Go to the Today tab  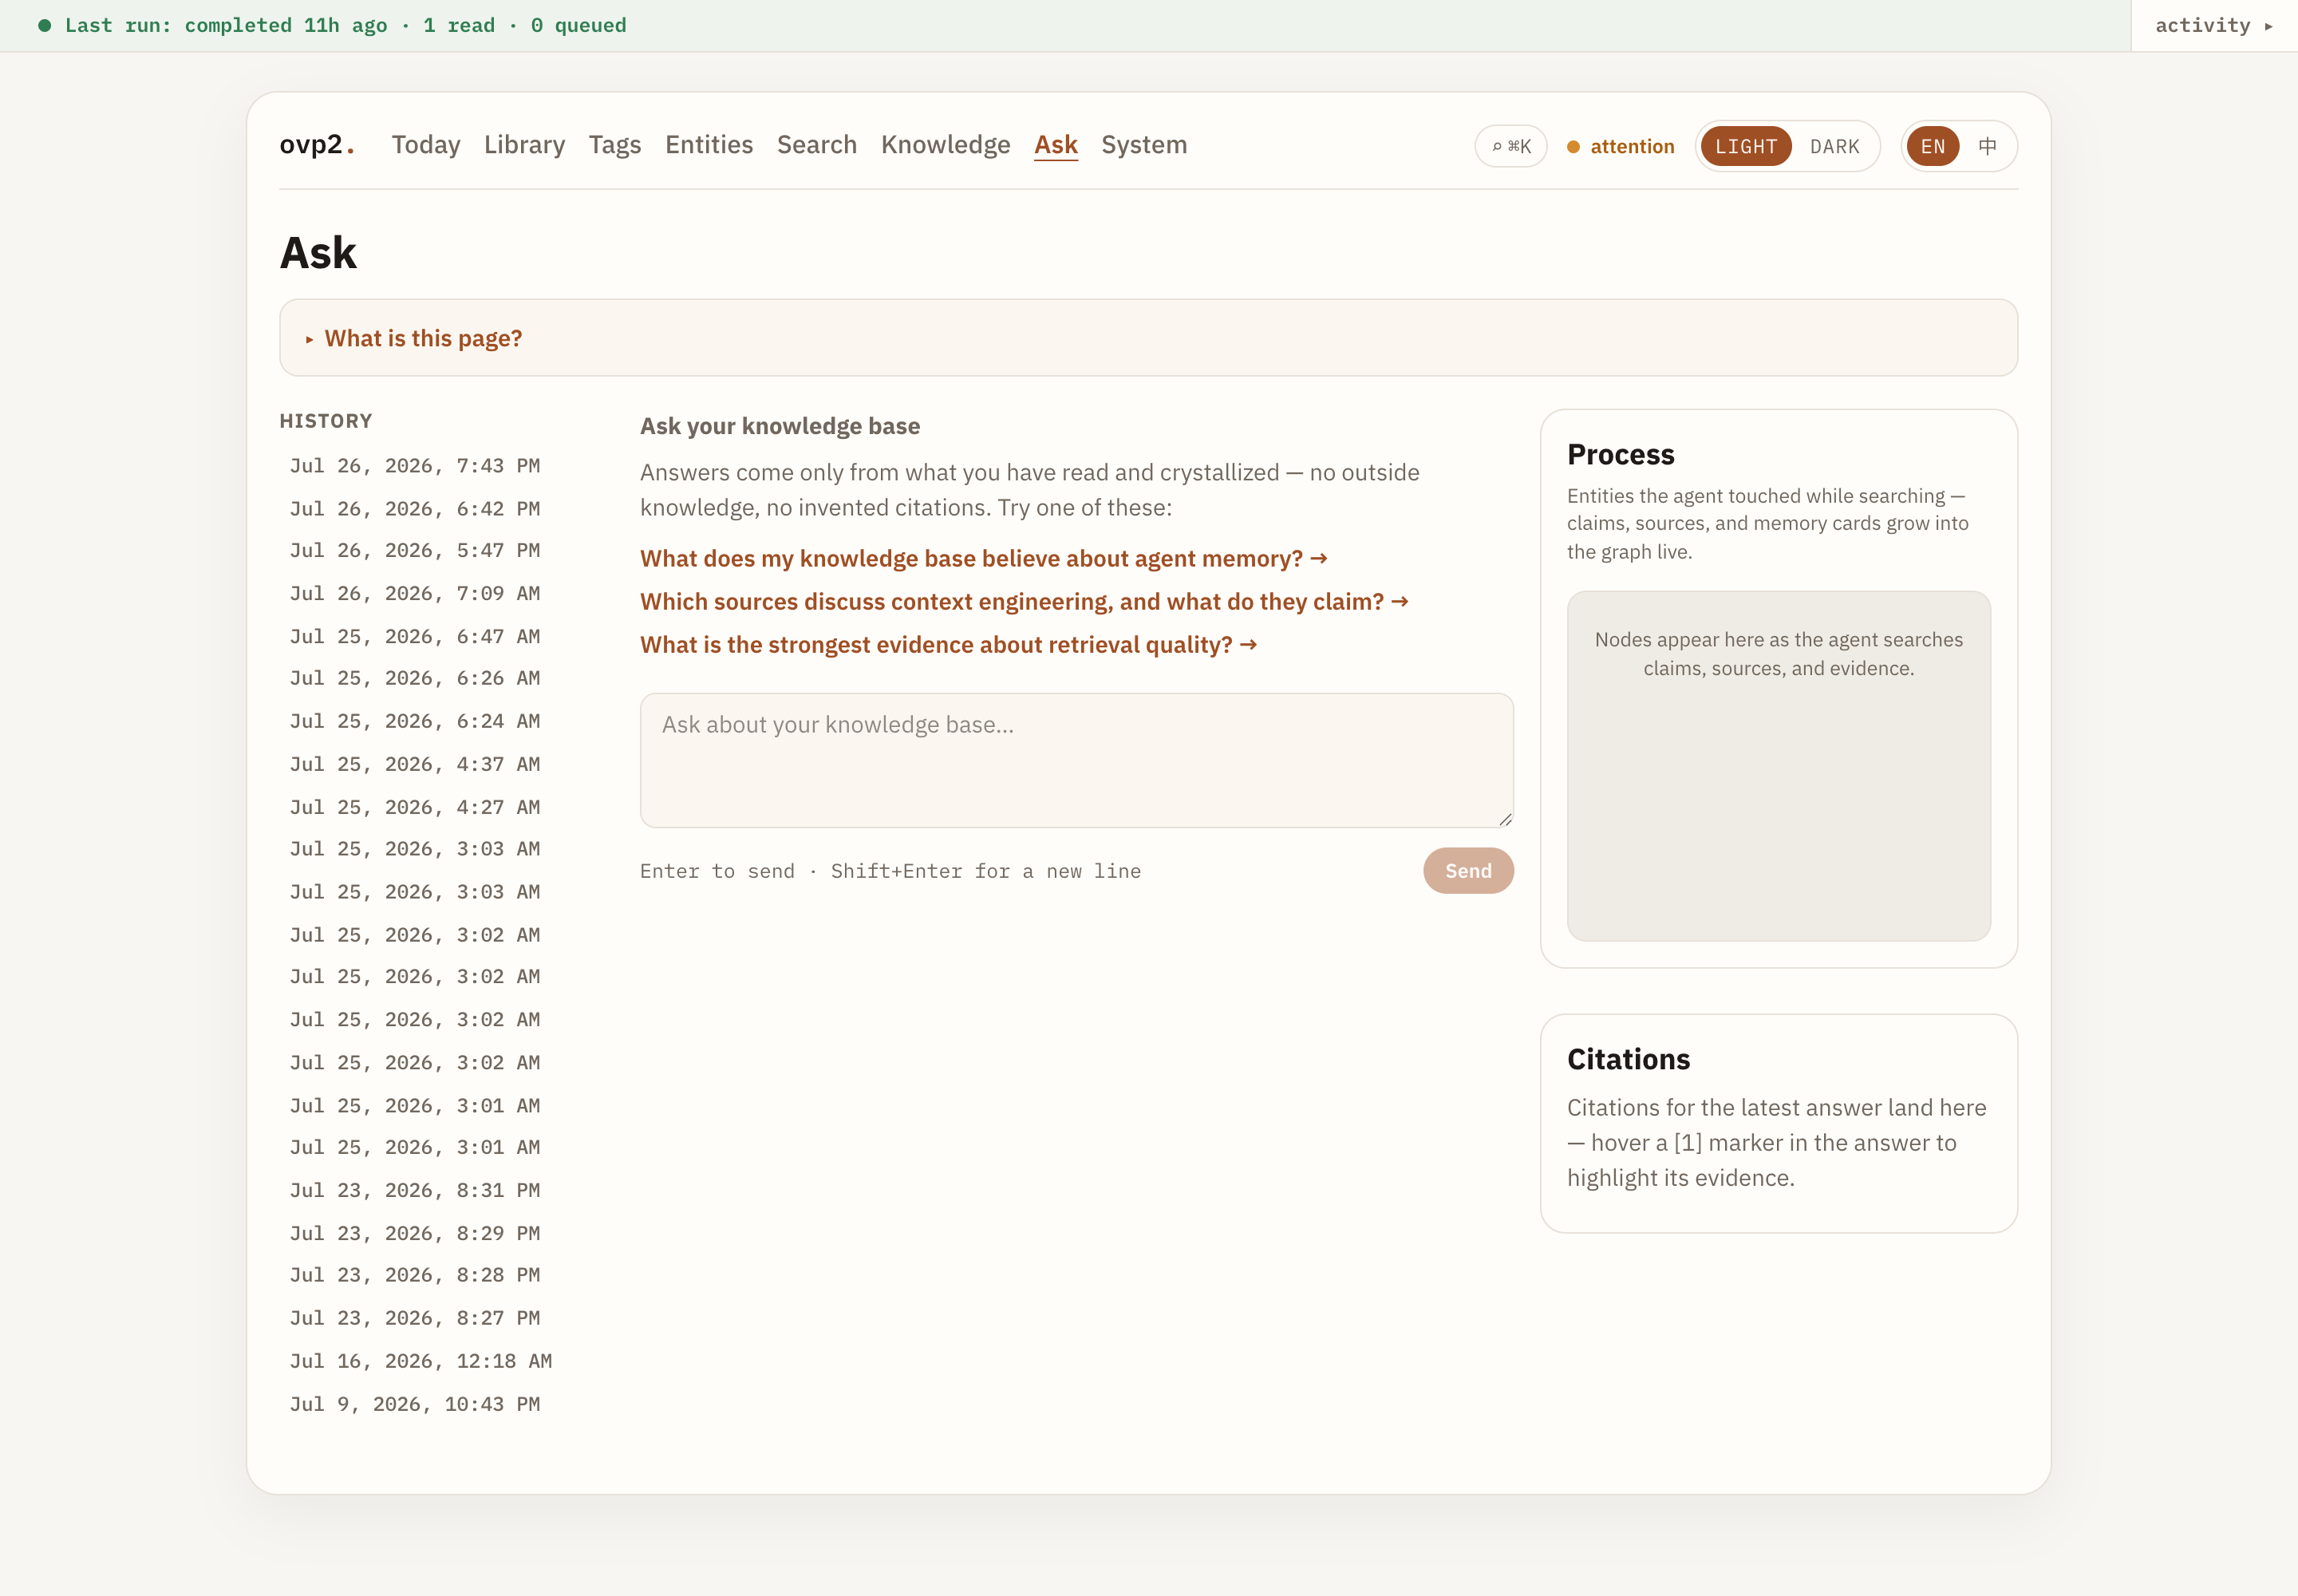click(426, 145)
